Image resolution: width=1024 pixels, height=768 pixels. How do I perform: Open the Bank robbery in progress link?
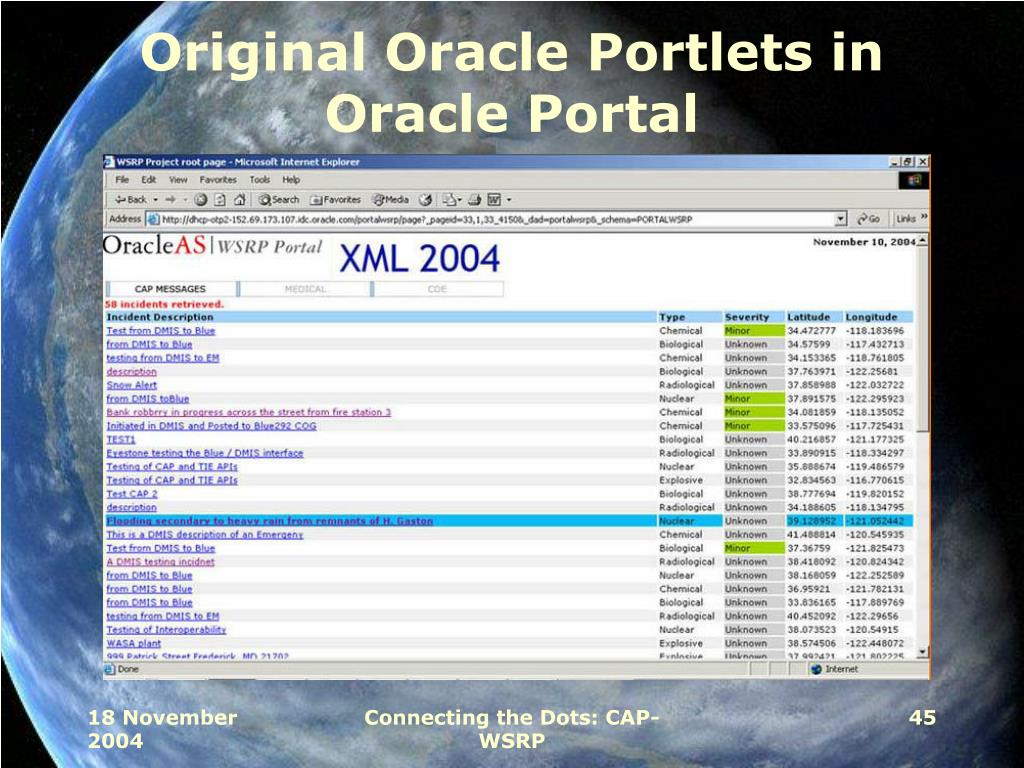249,412
